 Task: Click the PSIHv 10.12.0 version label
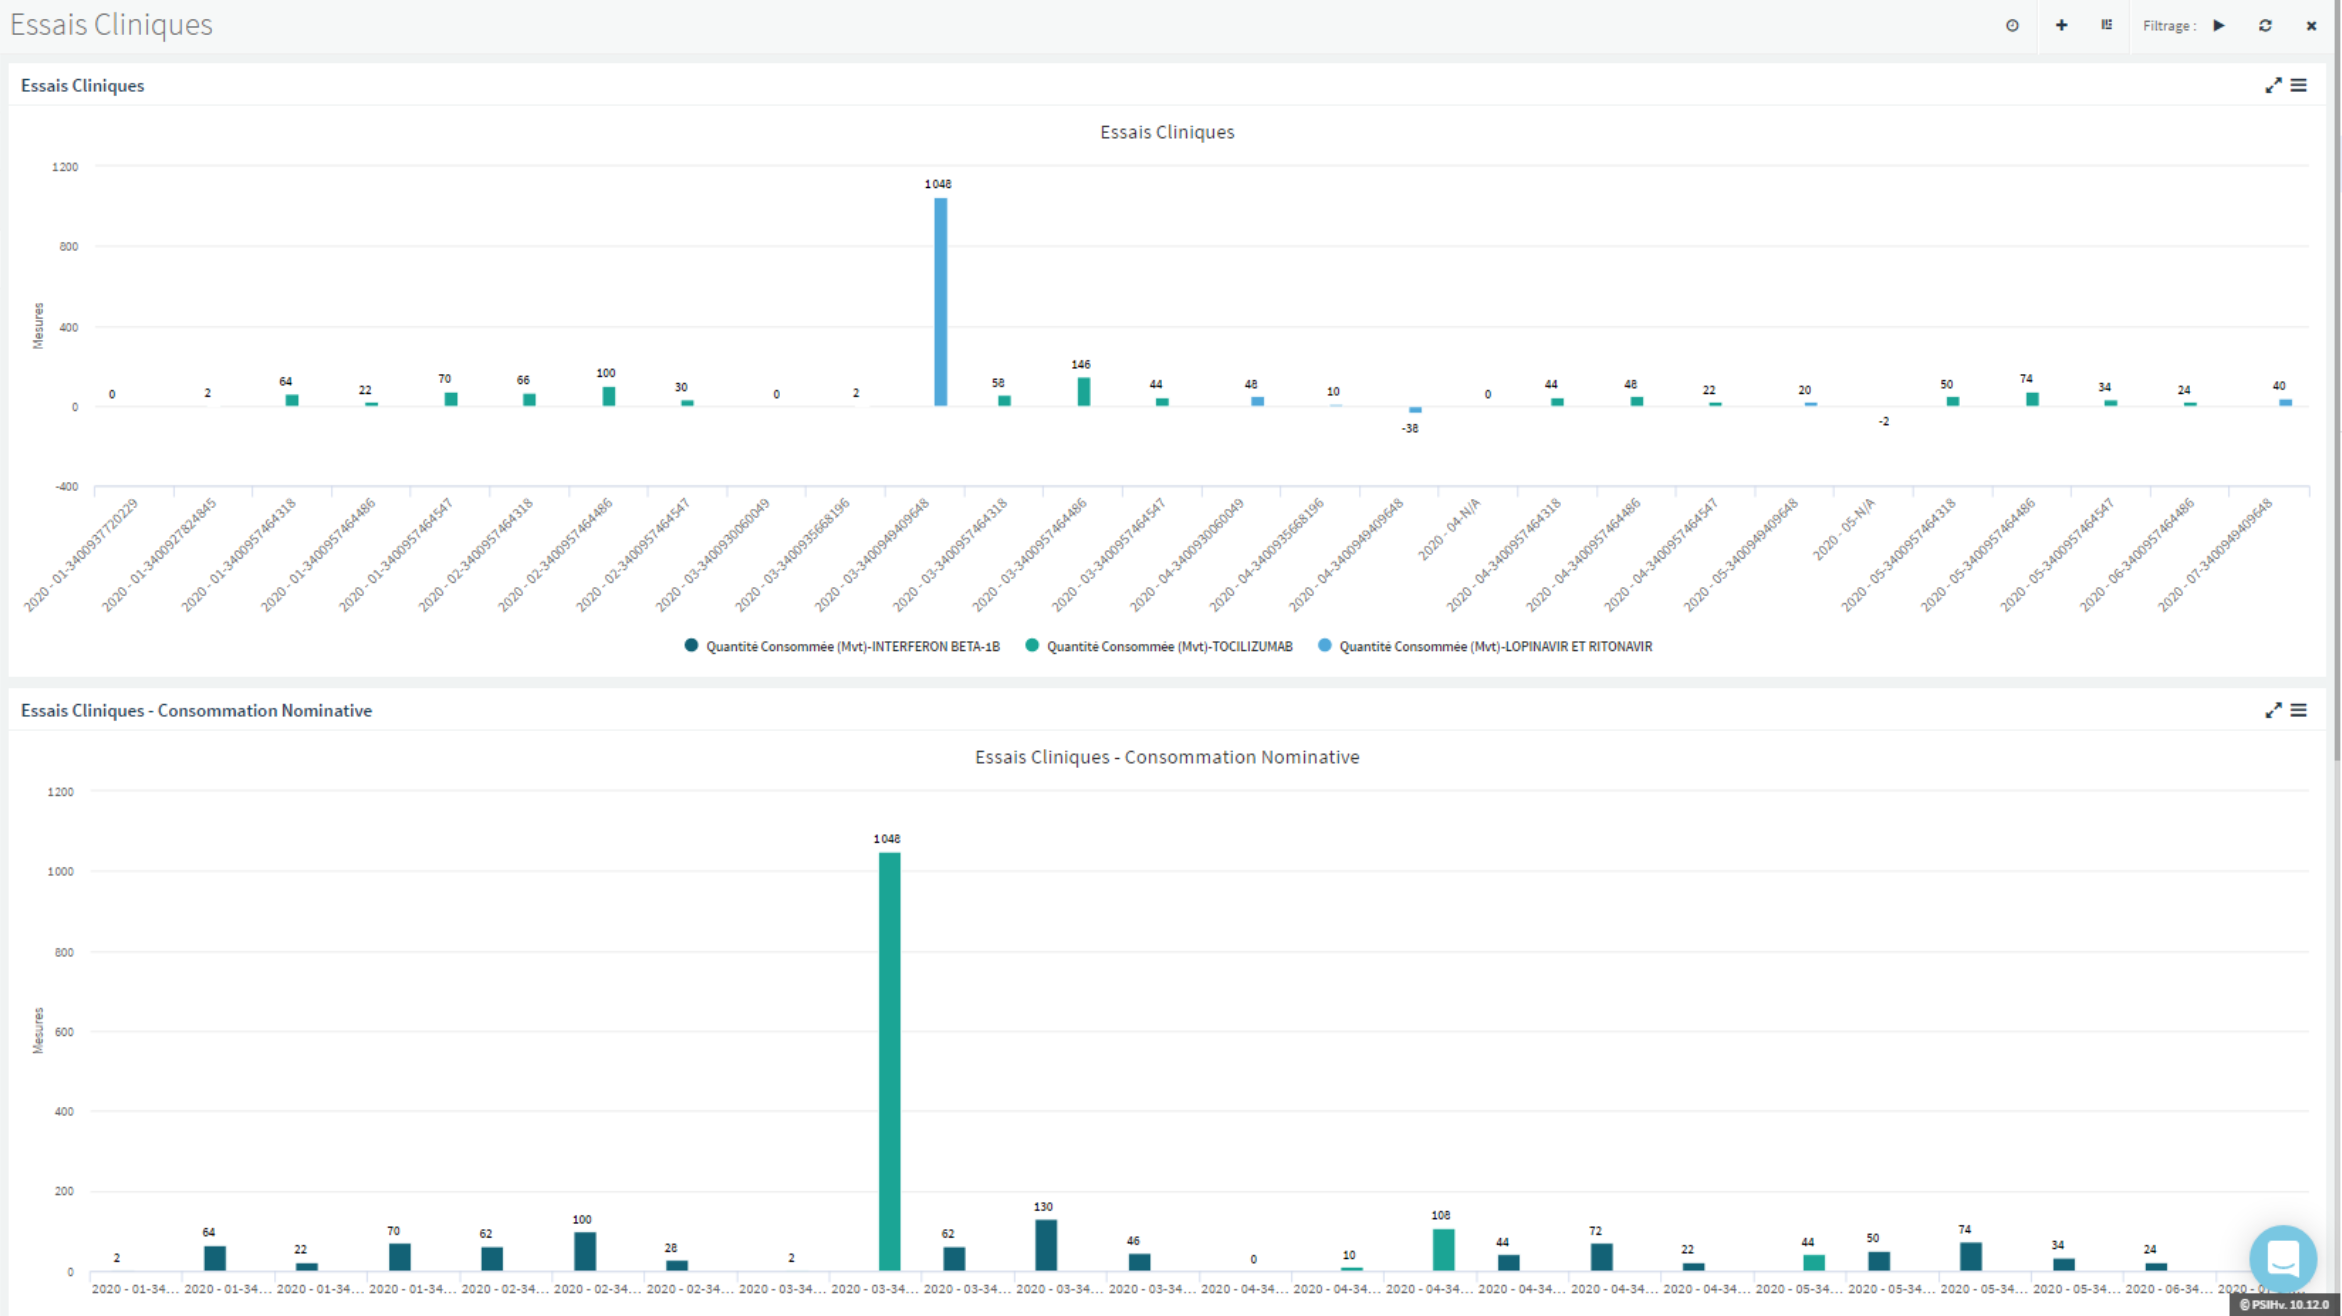tap(2284, 1304)
